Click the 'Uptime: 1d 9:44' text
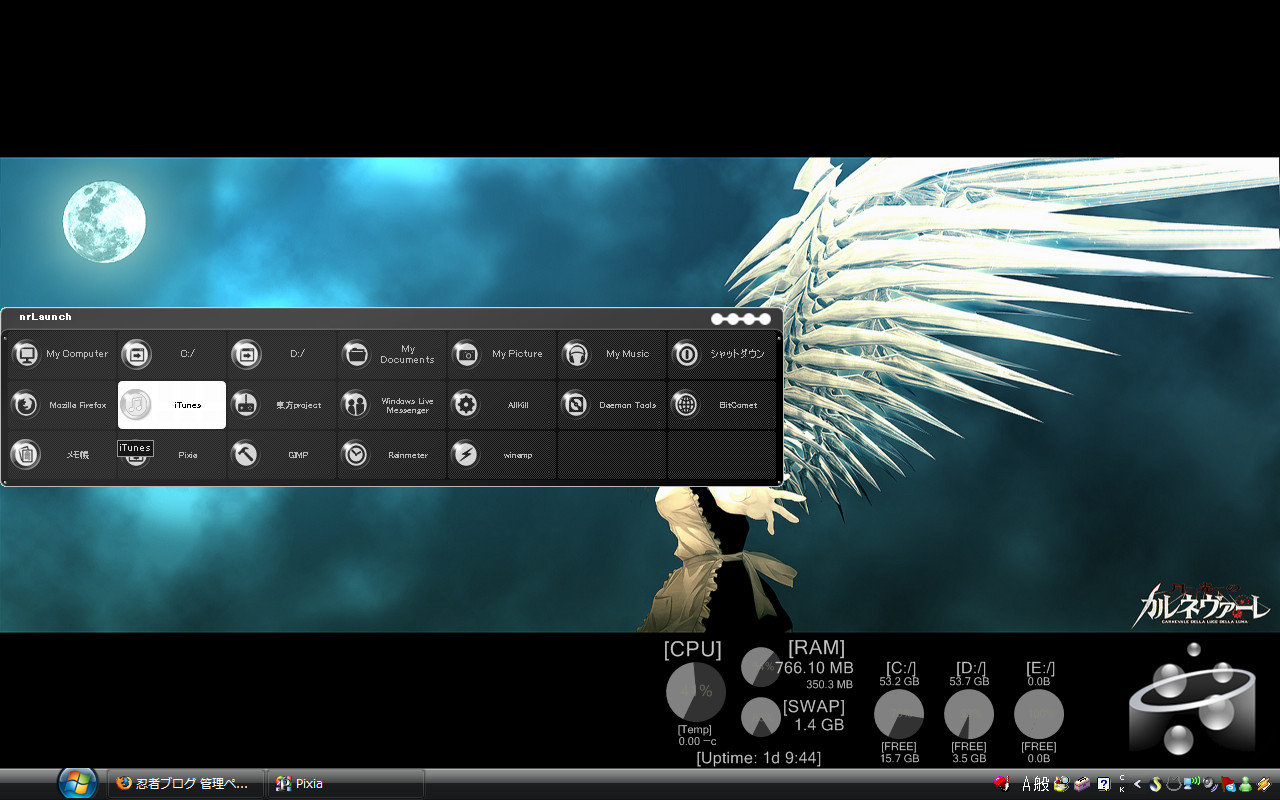The image size is (1280, 800). [x=759, y=758]
